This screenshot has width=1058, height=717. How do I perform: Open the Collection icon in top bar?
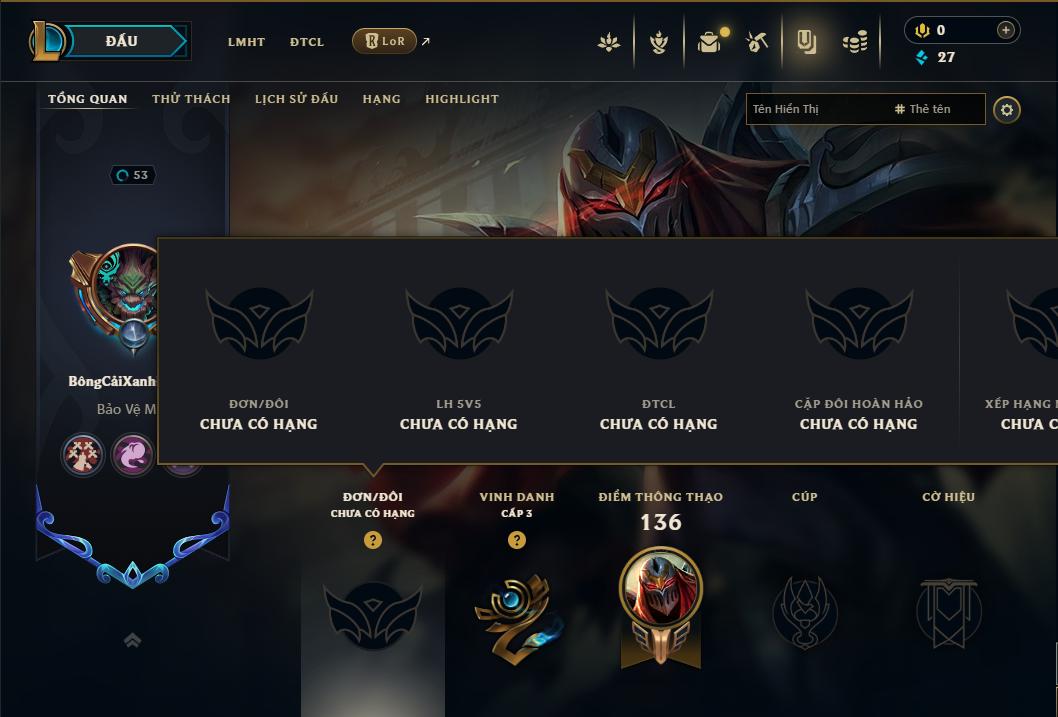(x=806, y=42)
